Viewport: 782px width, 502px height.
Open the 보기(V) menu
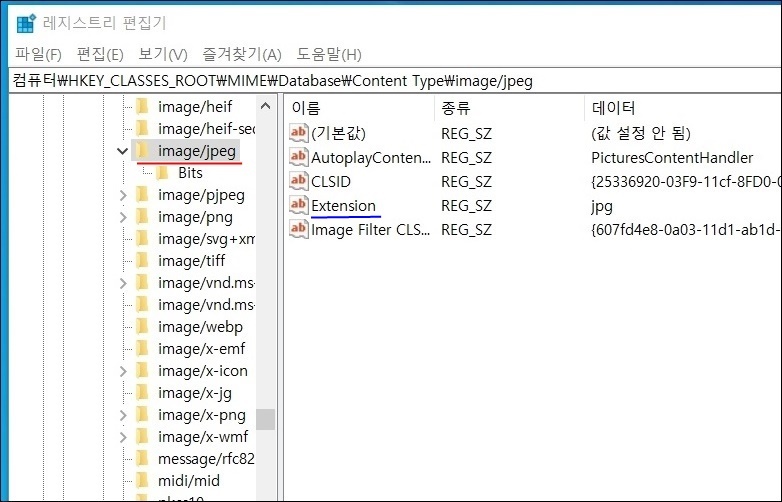(x=163, y=54)
